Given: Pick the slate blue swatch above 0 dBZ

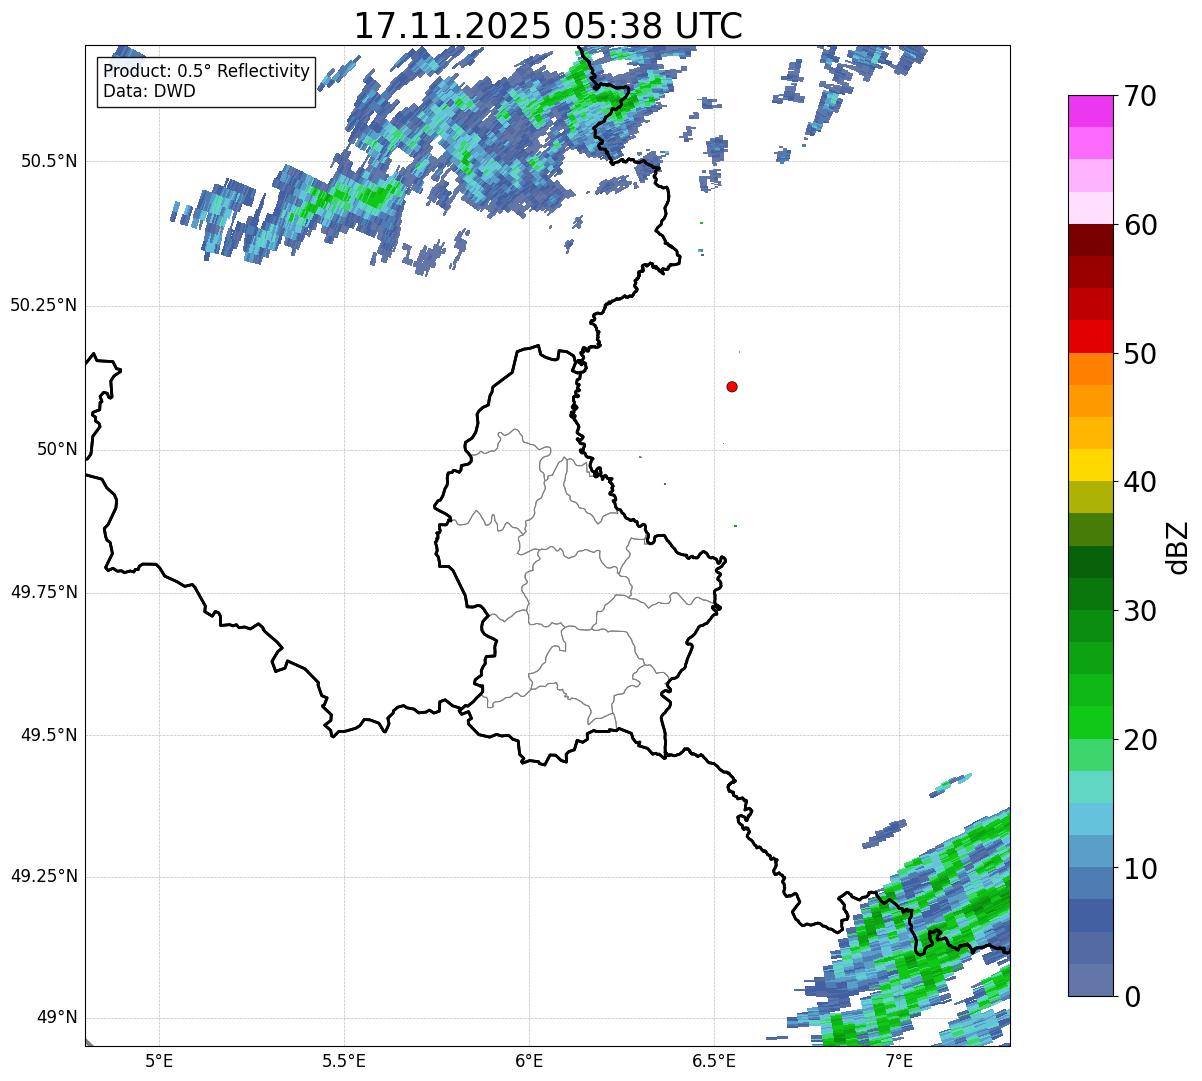Looking at the screenshot, I should tap(1091, 980).
